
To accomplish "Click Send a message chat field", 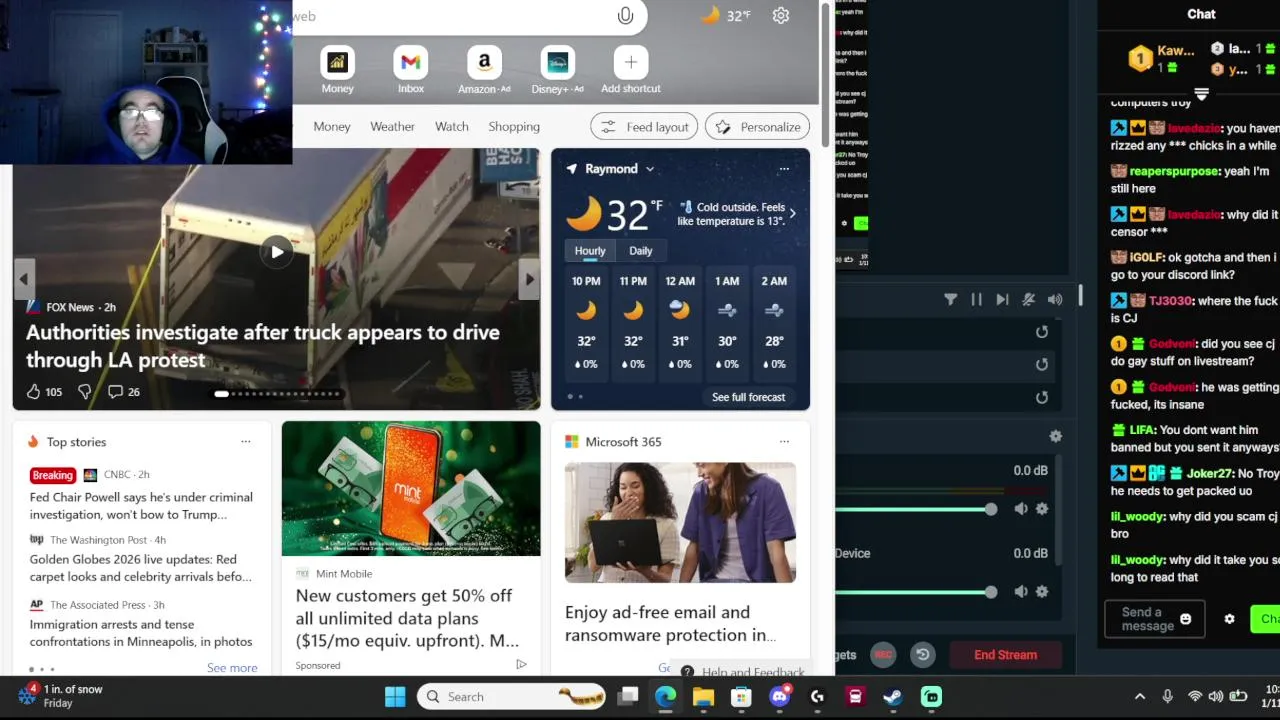I will [x=1154, y=619].
